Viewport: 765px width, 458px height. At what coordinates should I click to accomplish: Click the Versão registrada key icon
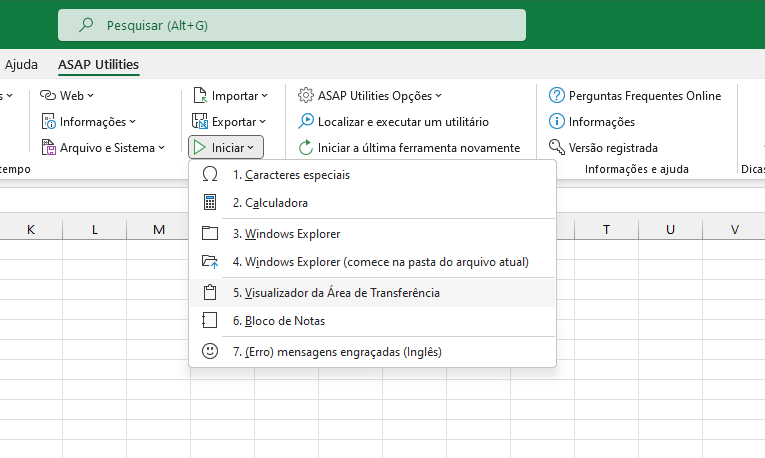557,147
